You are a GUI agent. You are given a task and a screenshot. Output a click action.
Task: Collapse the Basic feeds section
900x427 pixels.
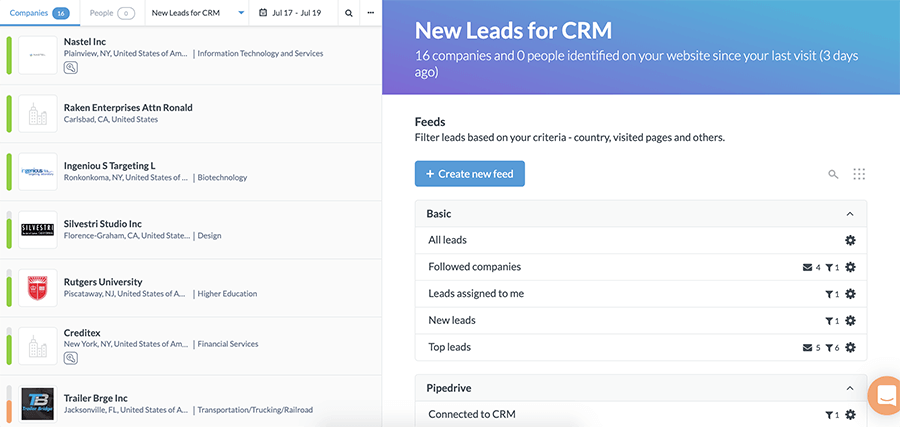[849, 214]
